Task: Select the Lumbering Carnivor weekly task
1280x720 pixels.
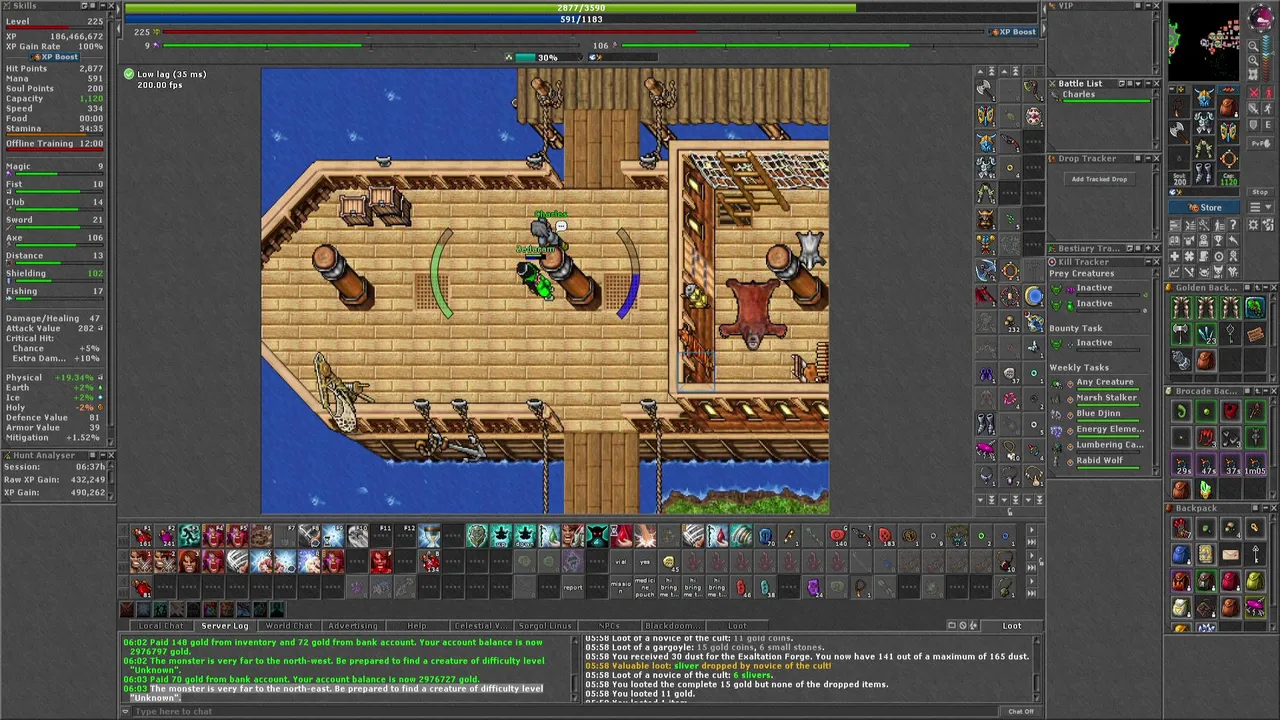Action: 1097,445
